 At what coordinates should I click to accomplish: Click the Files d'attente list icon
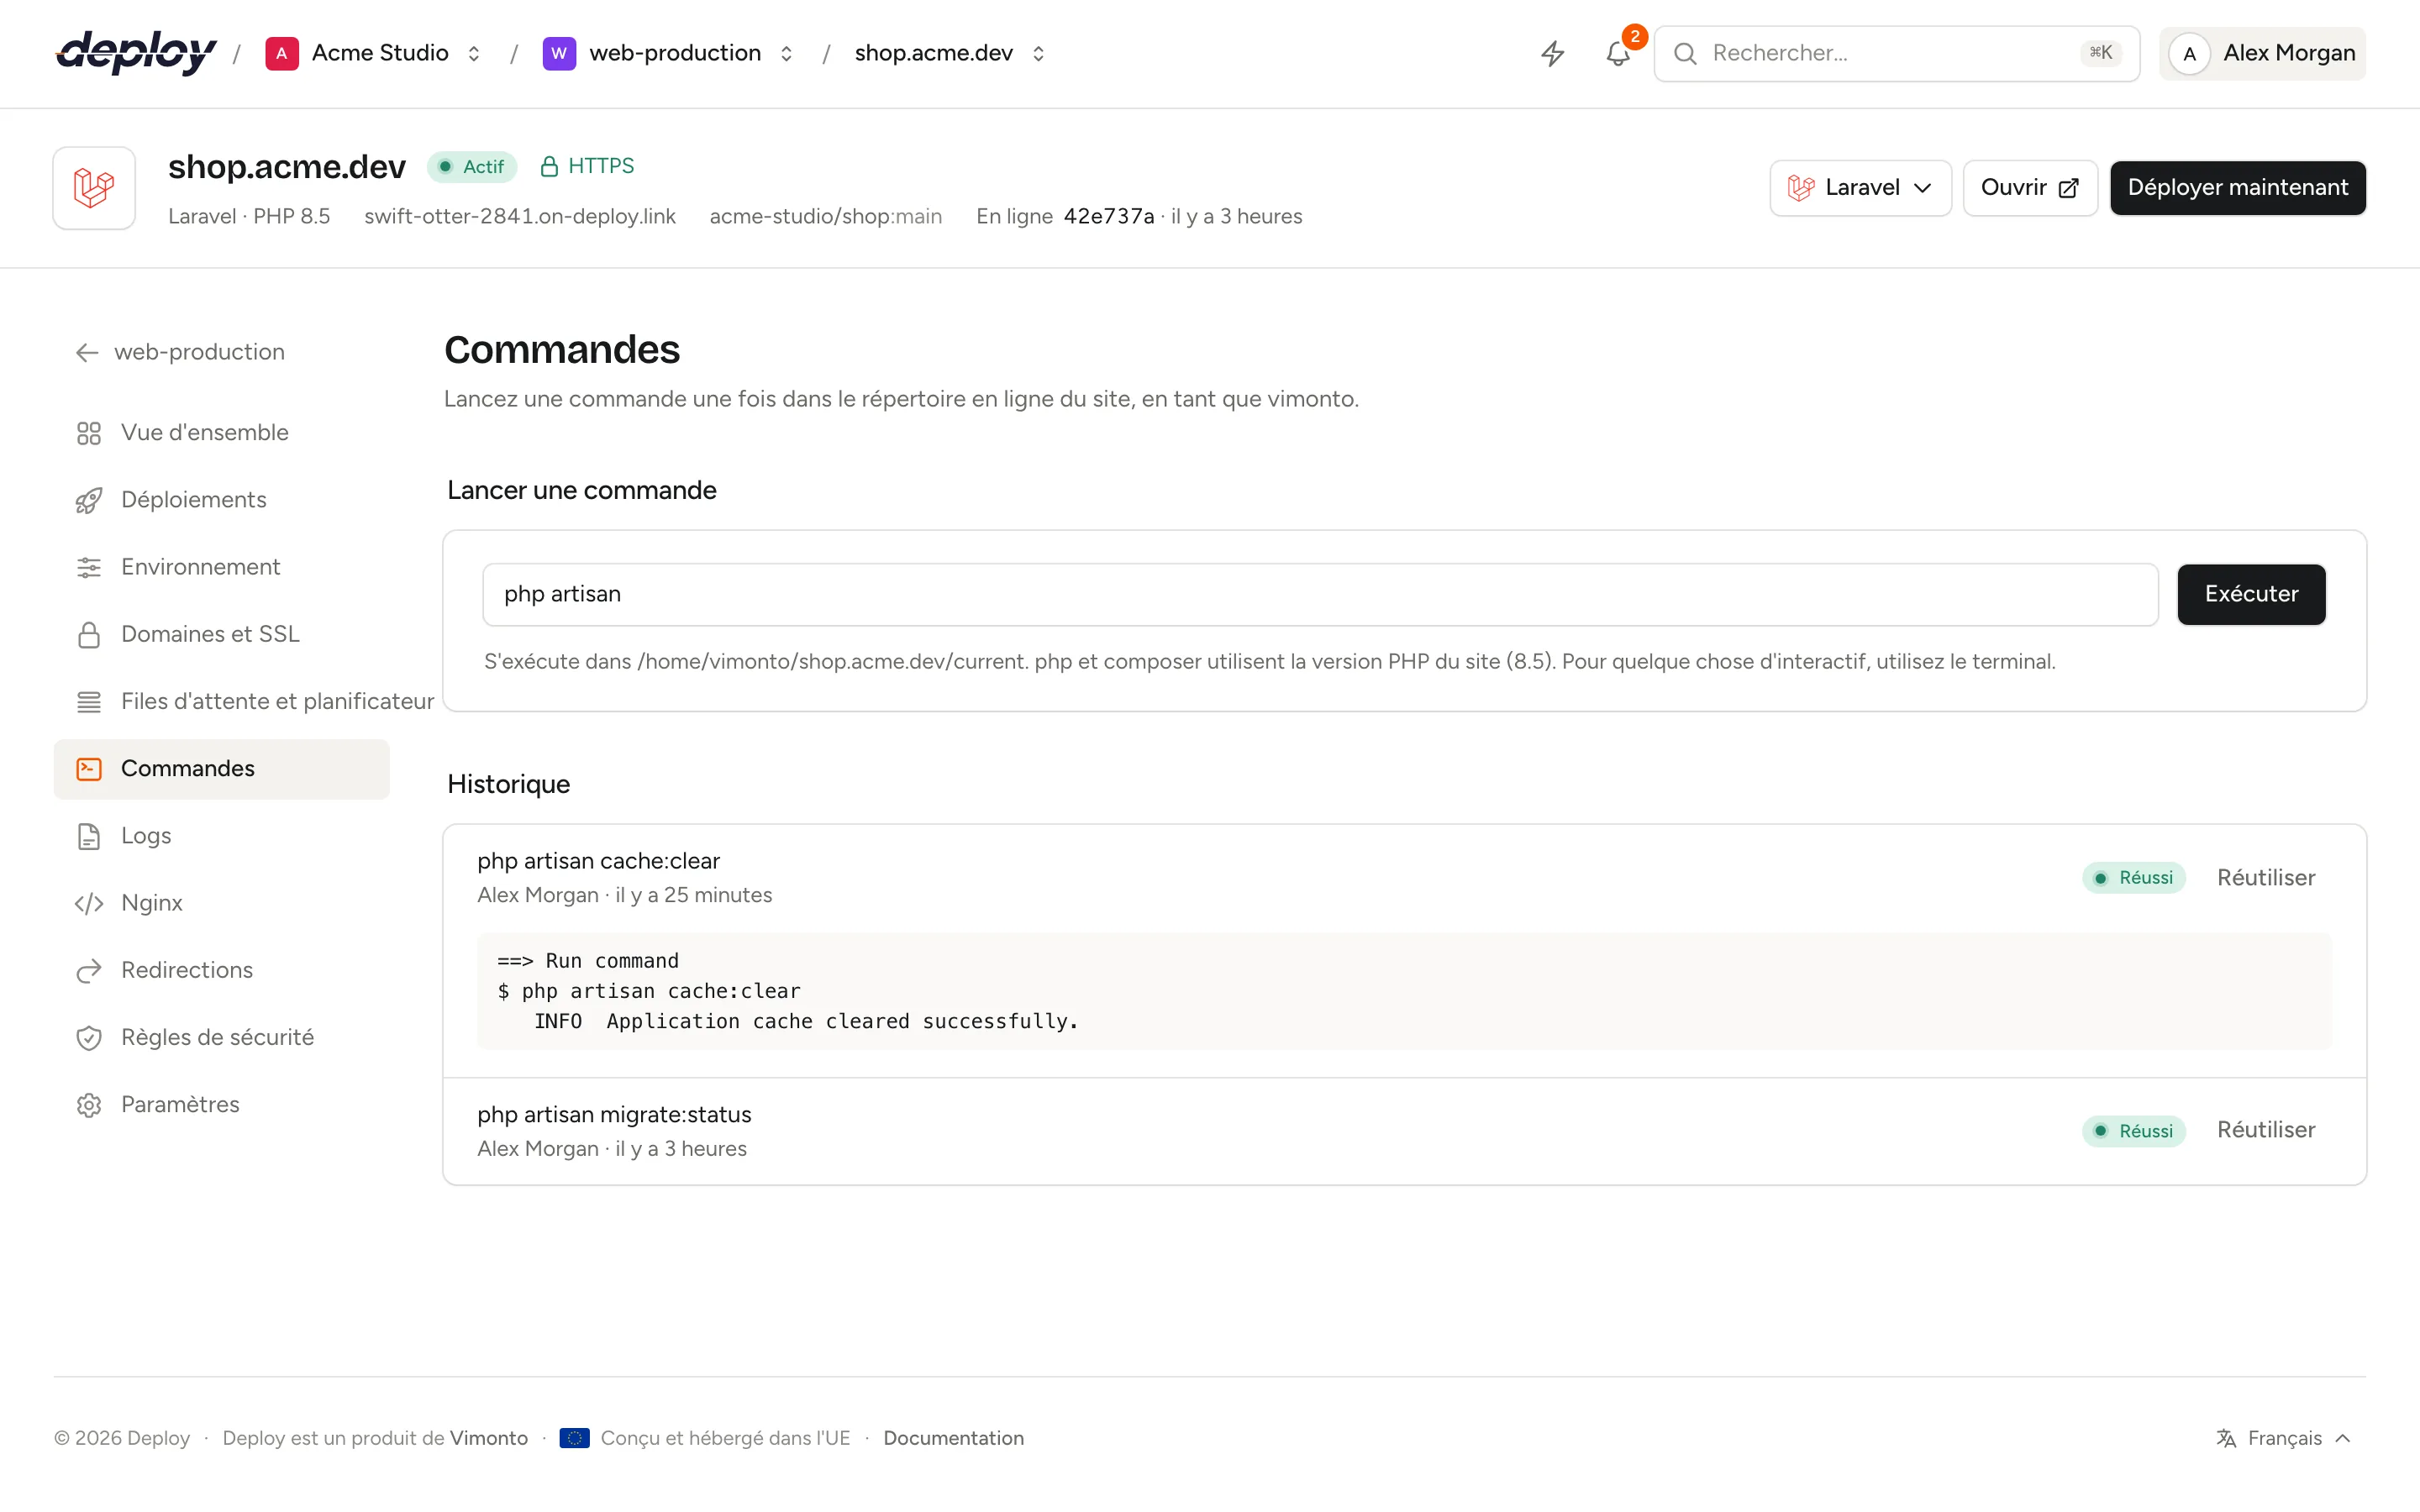pyautogui.click(x=89, y=702)
